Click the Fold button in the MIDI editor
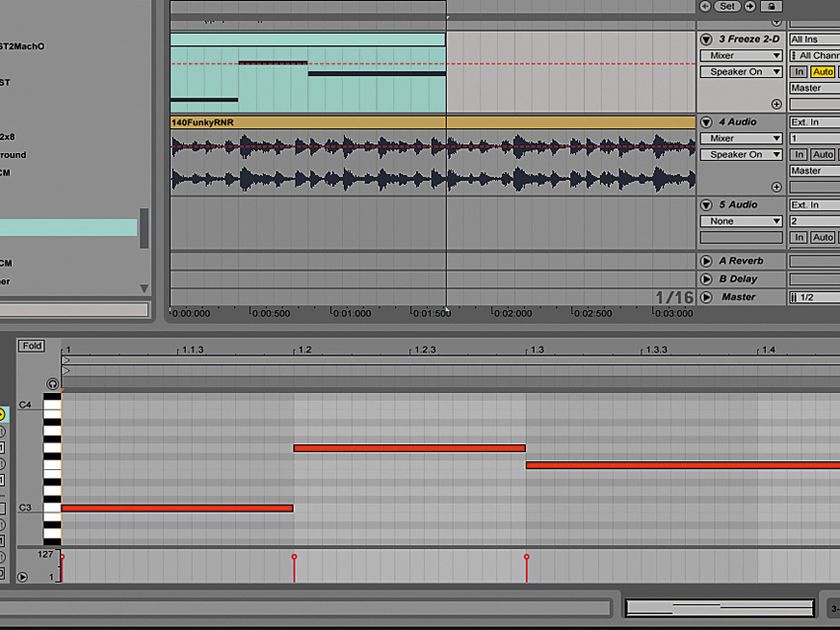This screenshot has height=630, width=840. click(31, 345)
